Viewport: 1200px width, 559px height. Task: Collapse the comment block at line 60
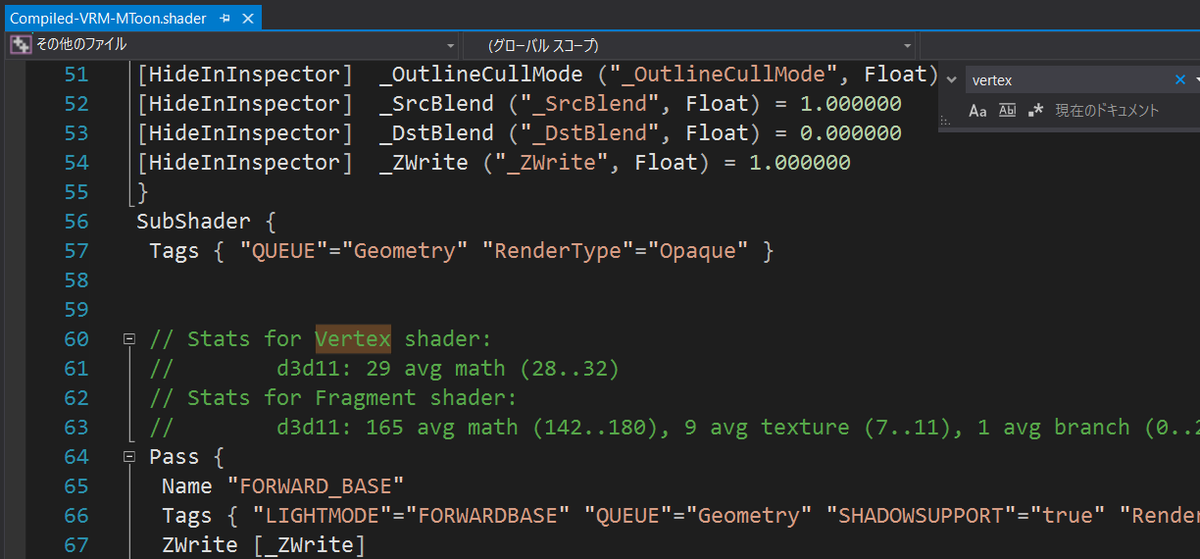[x=128, y=339]
